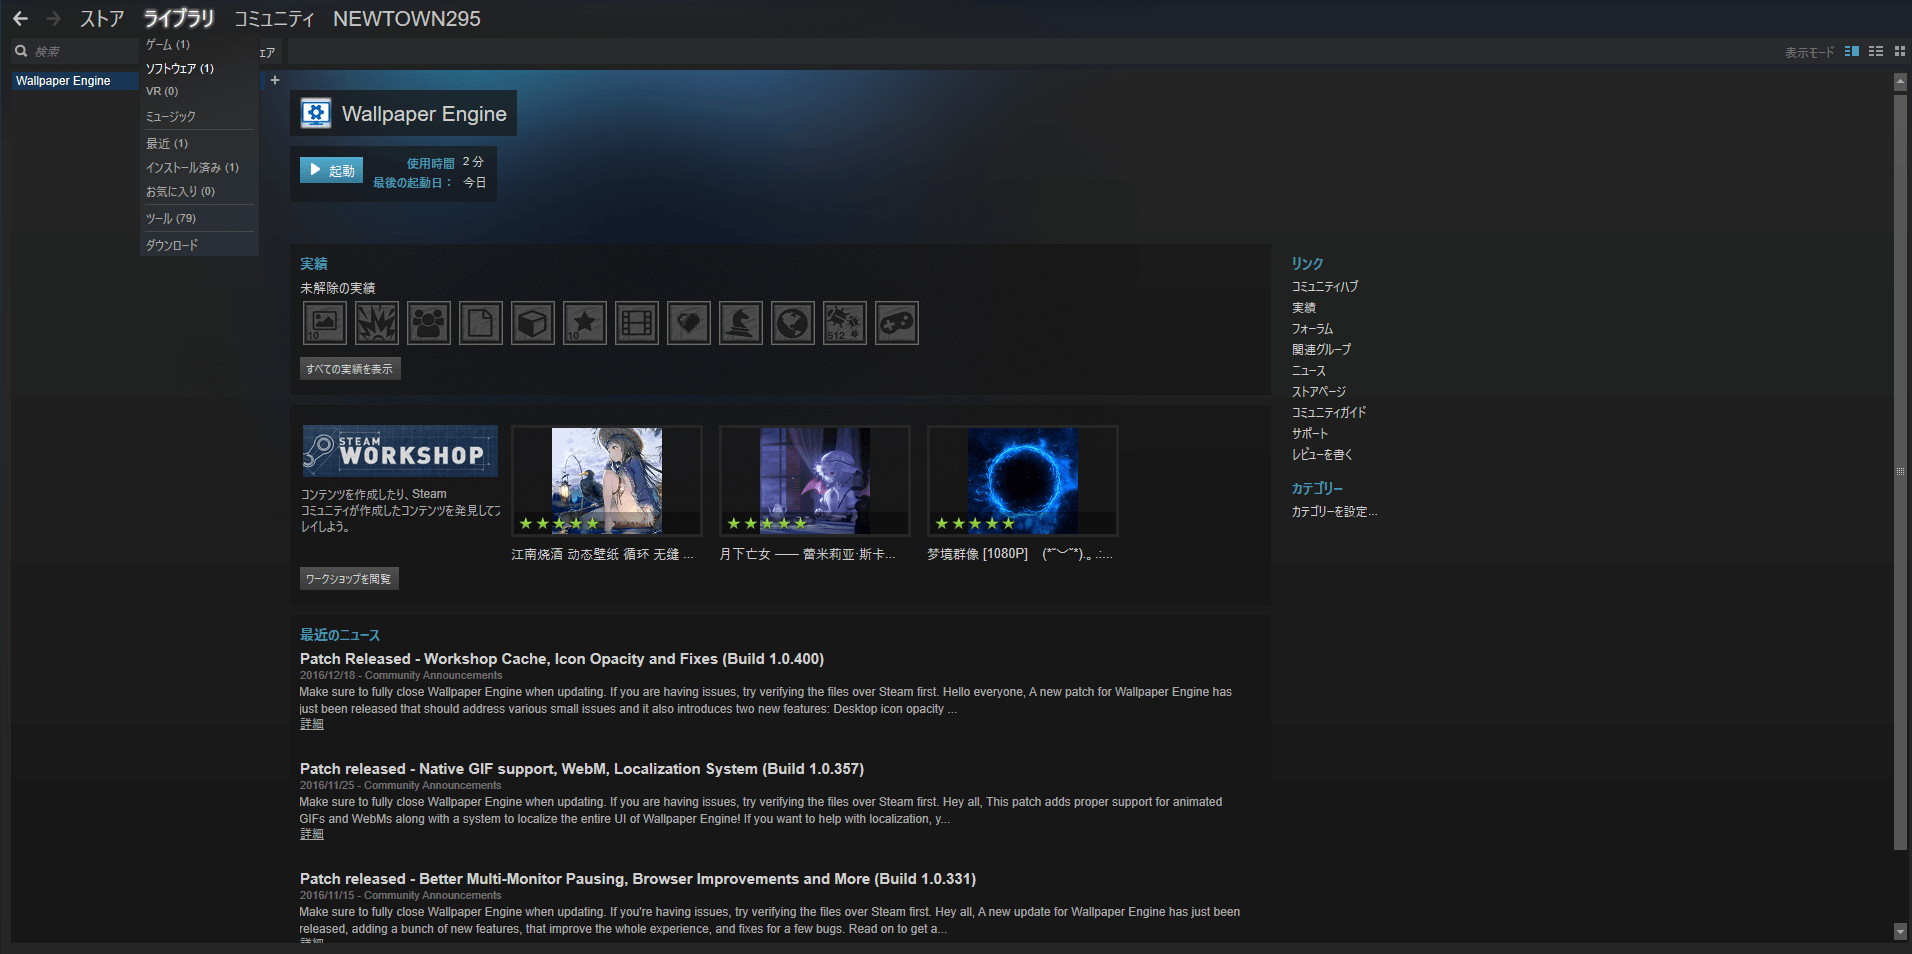
Task: Open the star achievement icon marked 10
Action: pos(585,323)
